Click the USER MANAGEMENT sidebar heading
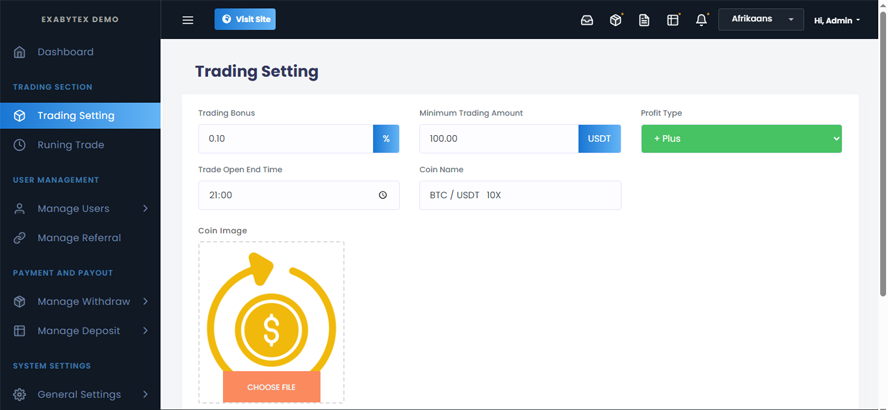Image resolution: width=888 pixels, height=410 pixels. coord(56,180)
